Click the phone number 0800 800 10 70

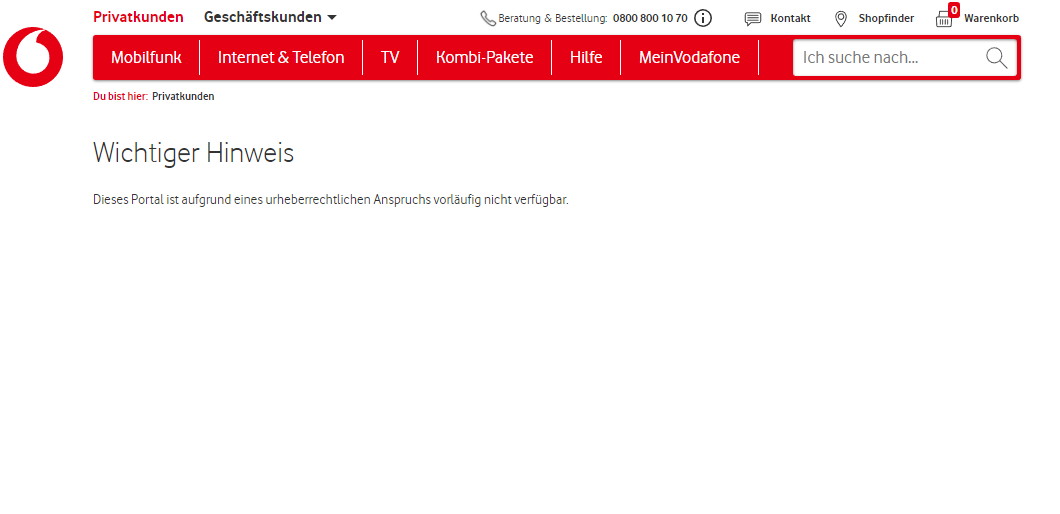click(650, 19)
